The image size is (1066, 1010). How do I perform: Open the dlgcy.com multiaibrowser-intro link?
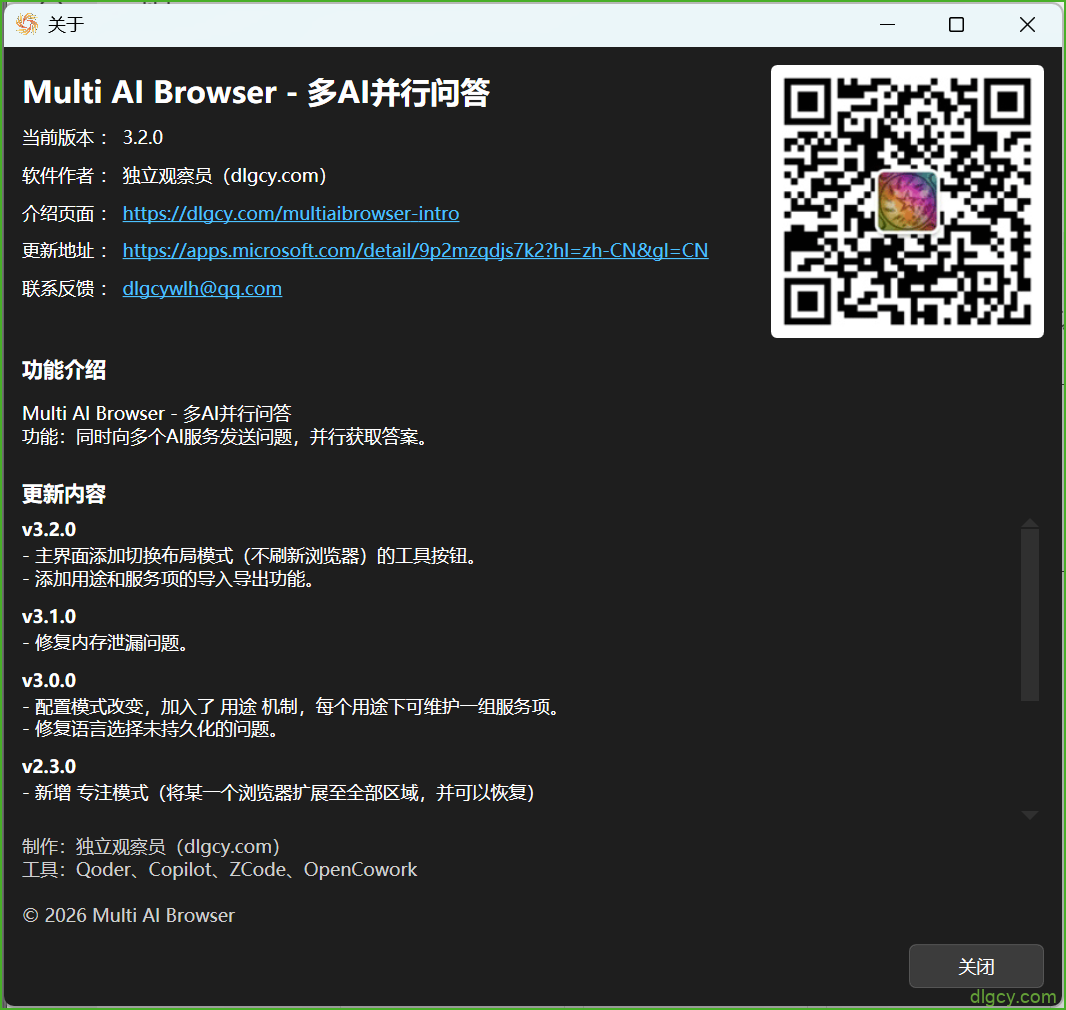coord(291,213)
